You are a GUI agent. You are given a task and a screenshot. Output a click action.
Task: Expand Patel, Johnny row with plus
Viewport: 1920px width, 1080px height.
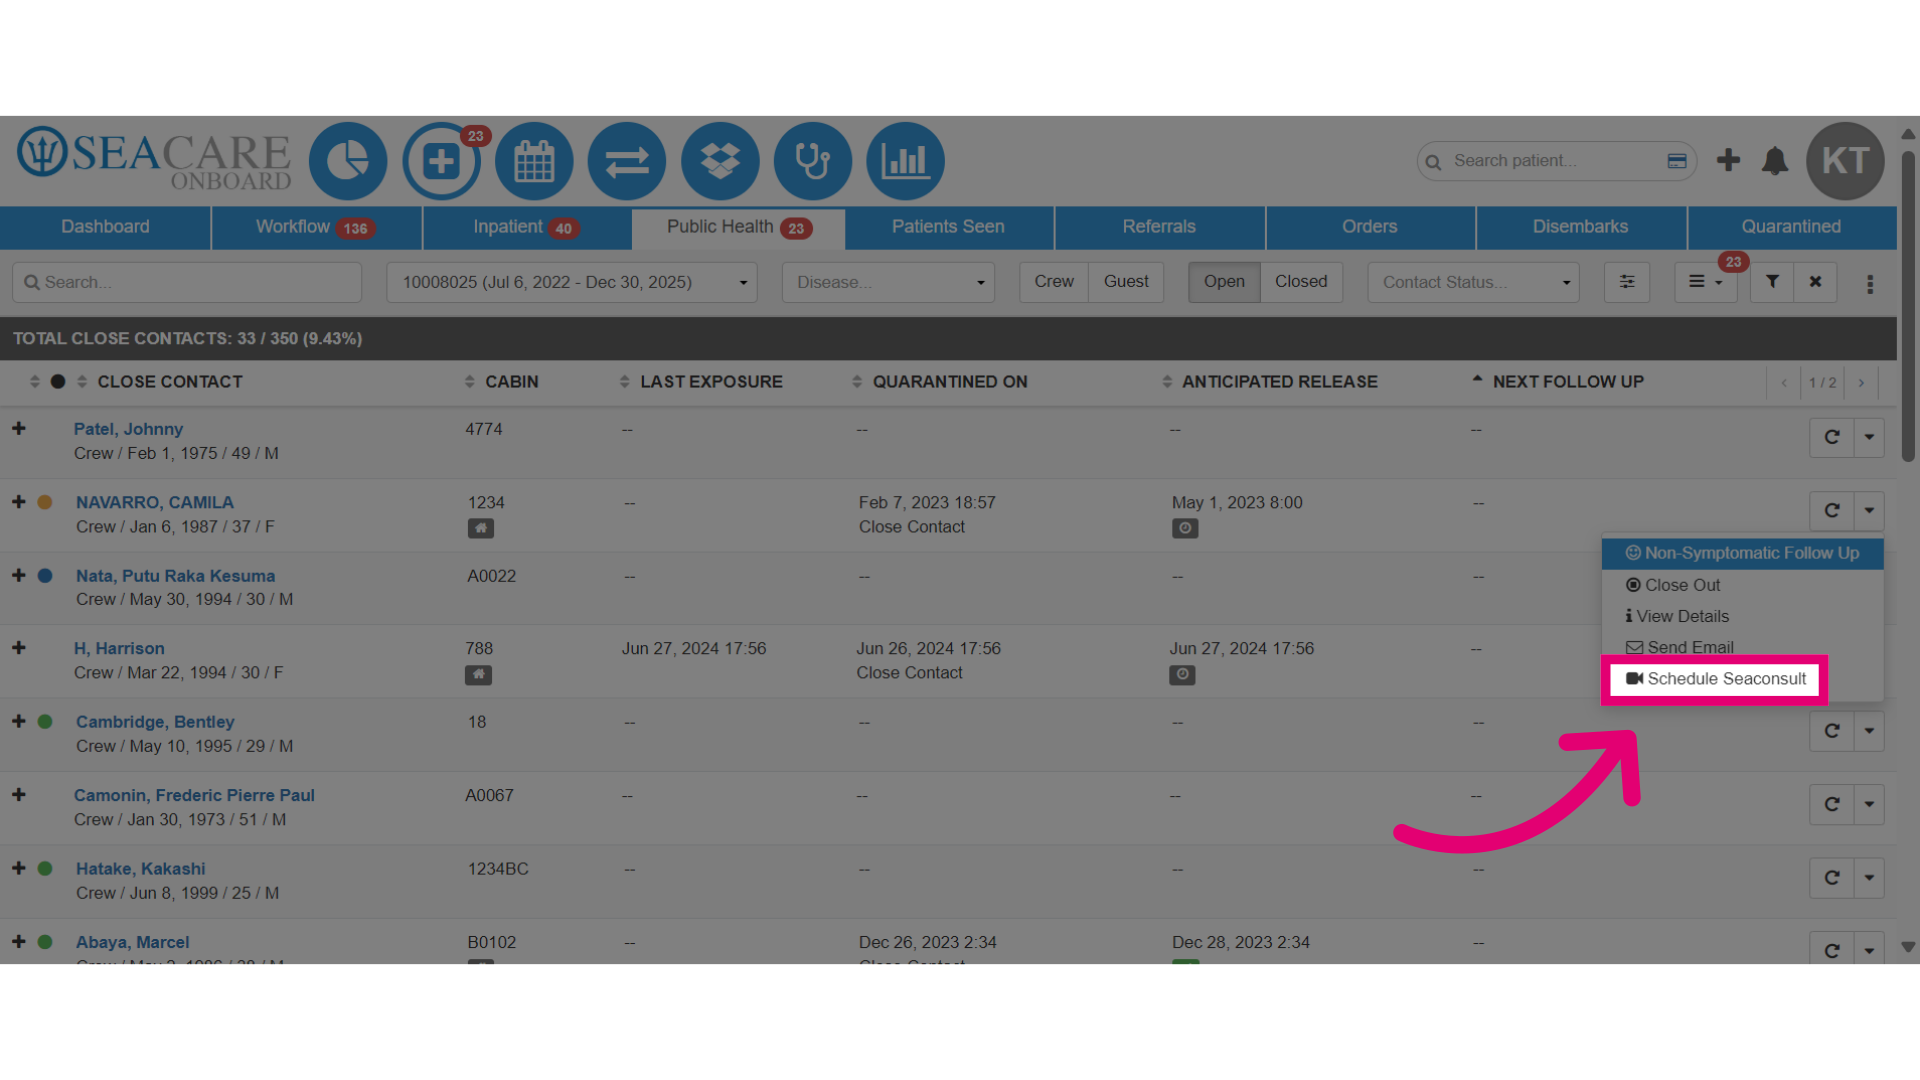tap(19, 428)
